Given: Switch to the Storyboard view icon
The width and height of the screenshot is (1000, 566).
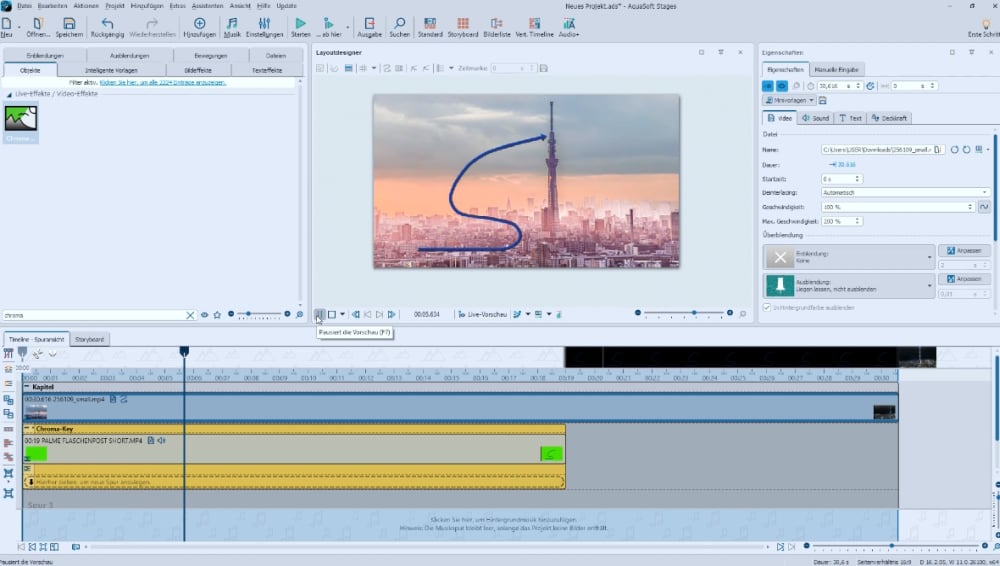Looking at the screenshot, I should click(461, 23).
